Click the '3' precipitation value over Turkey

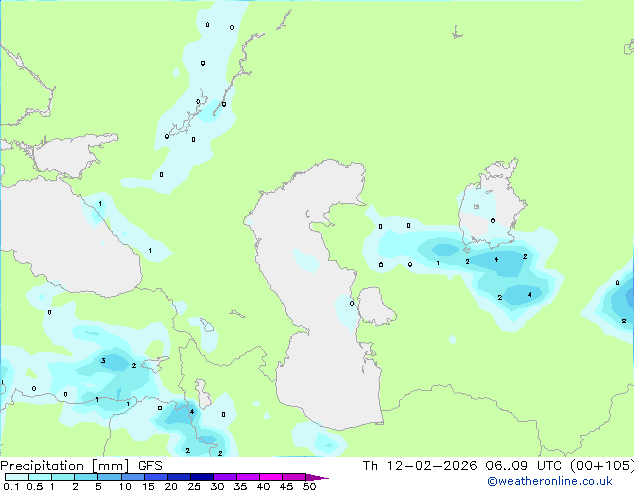(104, 361)
